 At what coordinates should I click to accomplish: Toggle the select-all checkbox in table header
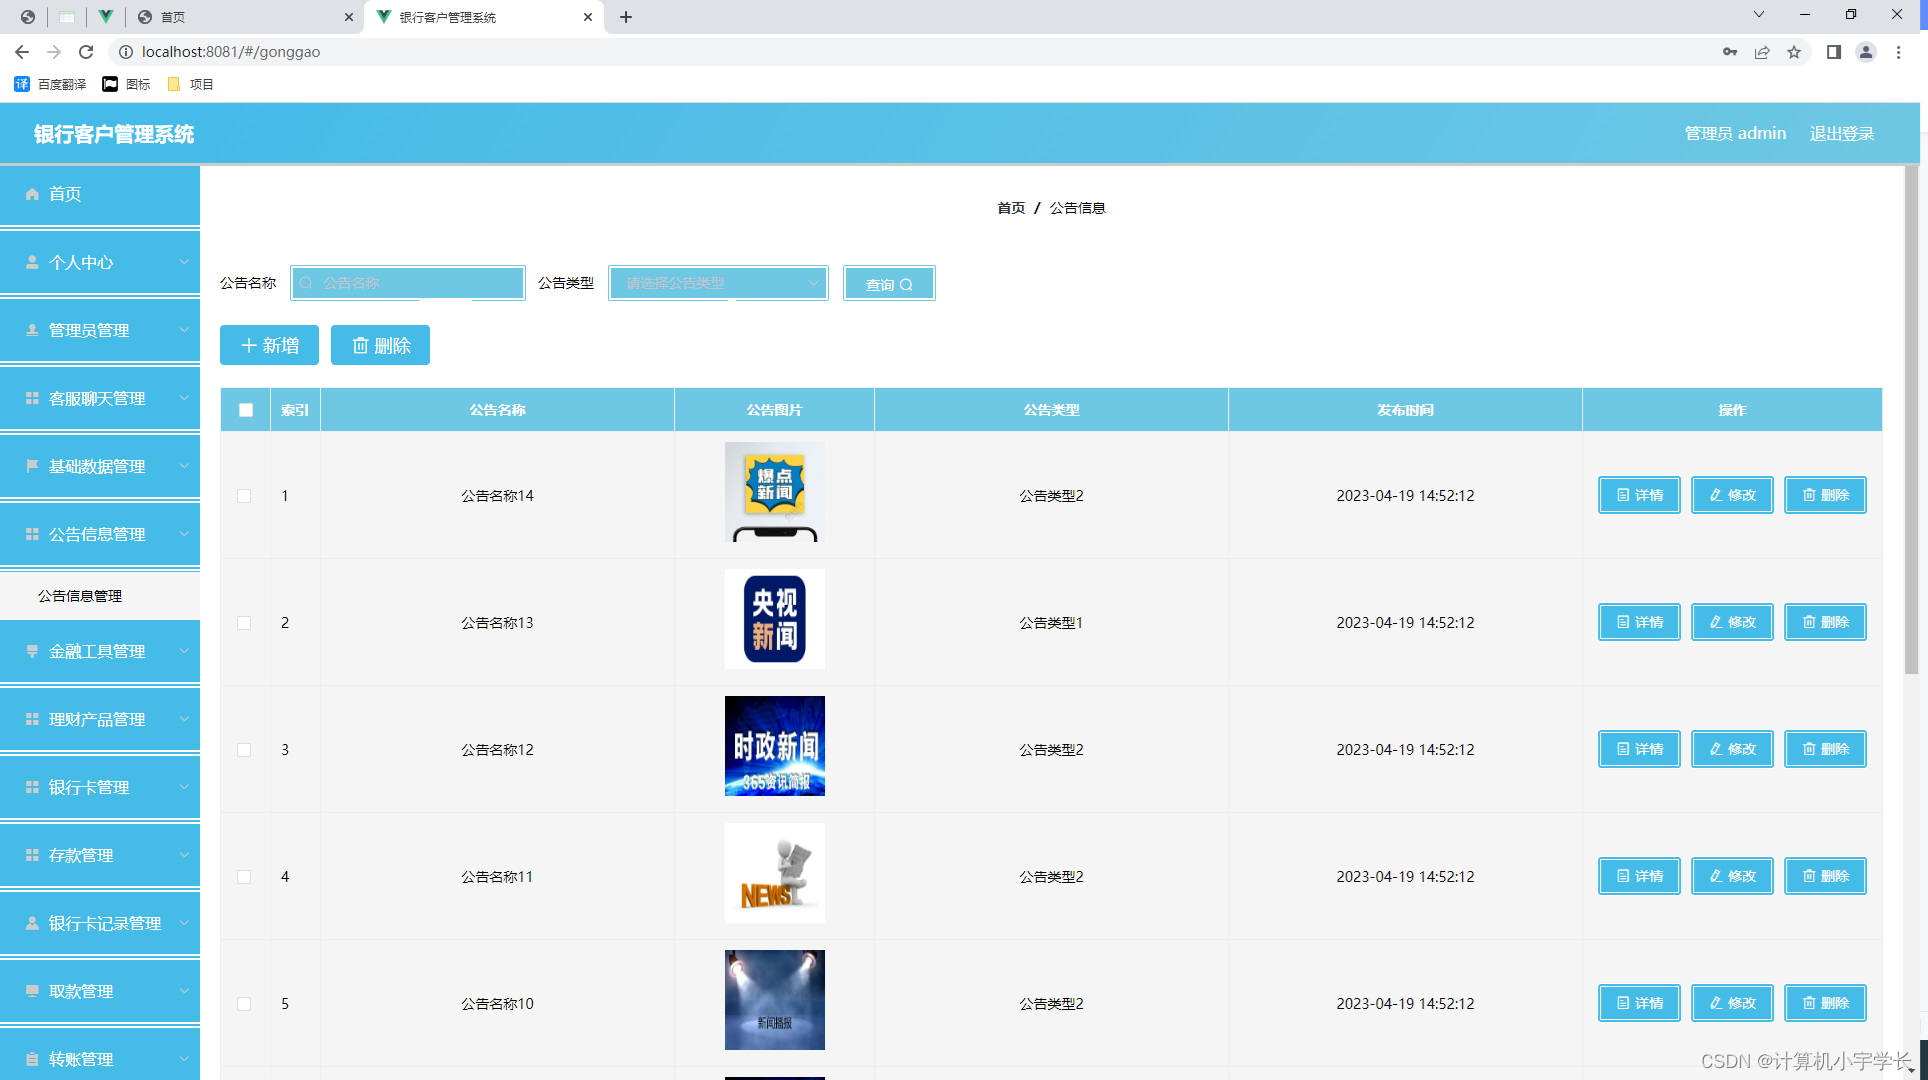(244, 409)
